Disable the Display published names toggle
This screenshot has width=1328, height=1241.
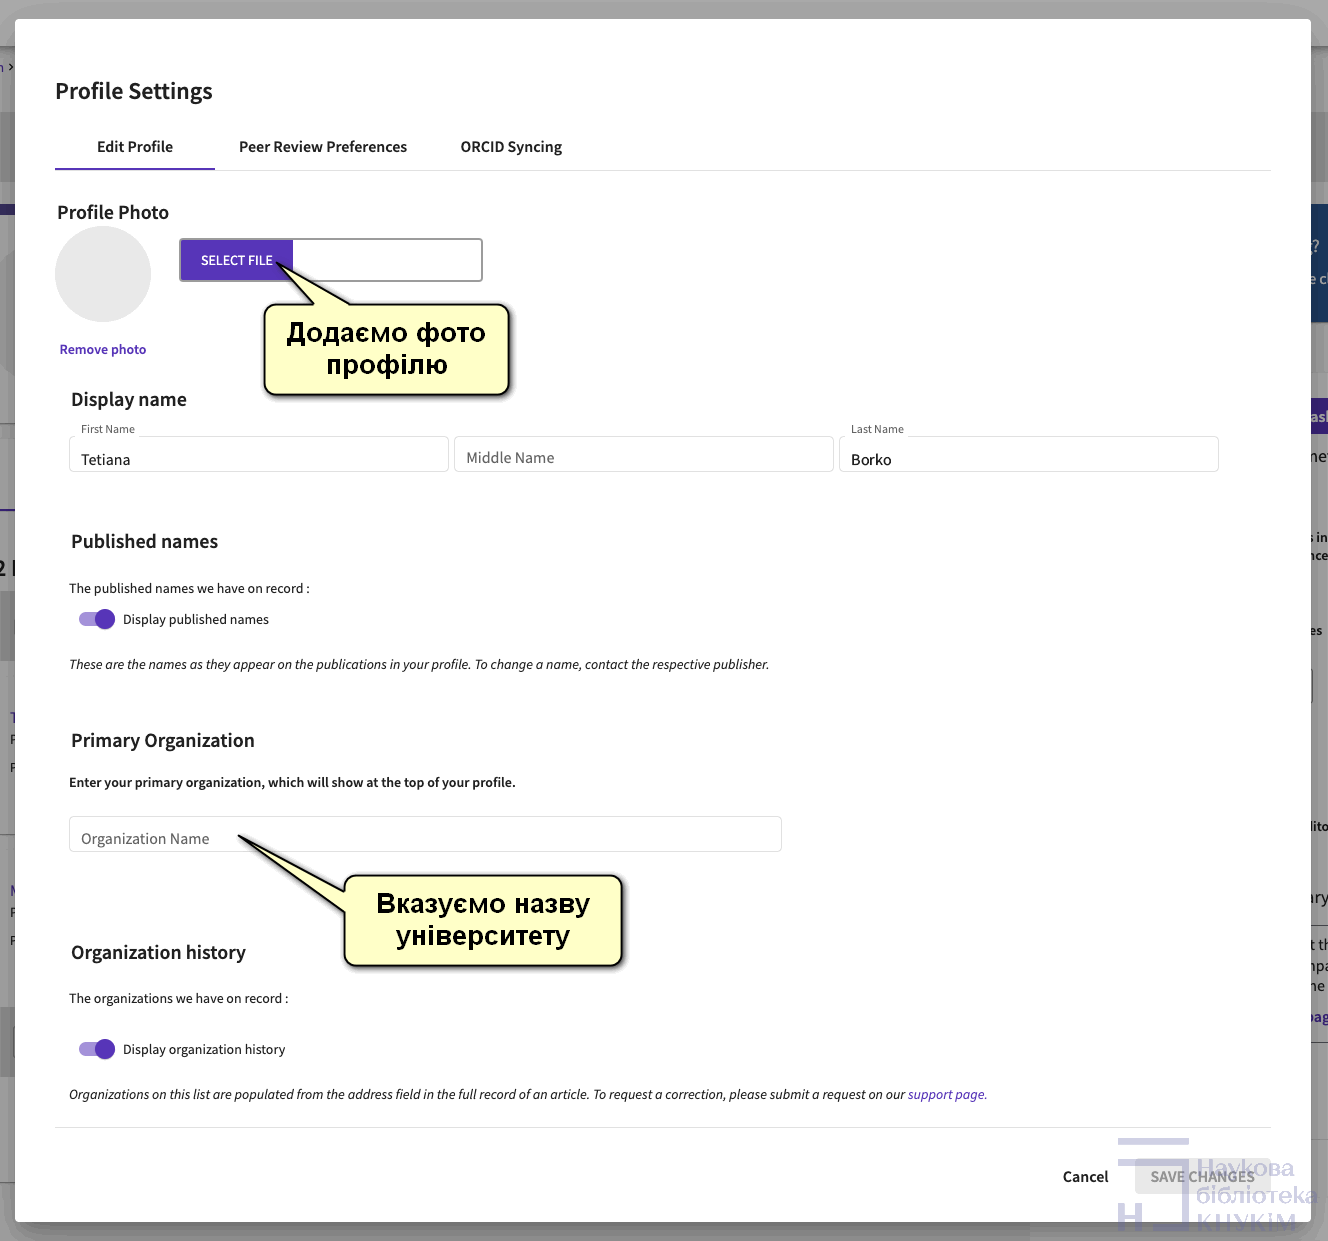[97, 619]
